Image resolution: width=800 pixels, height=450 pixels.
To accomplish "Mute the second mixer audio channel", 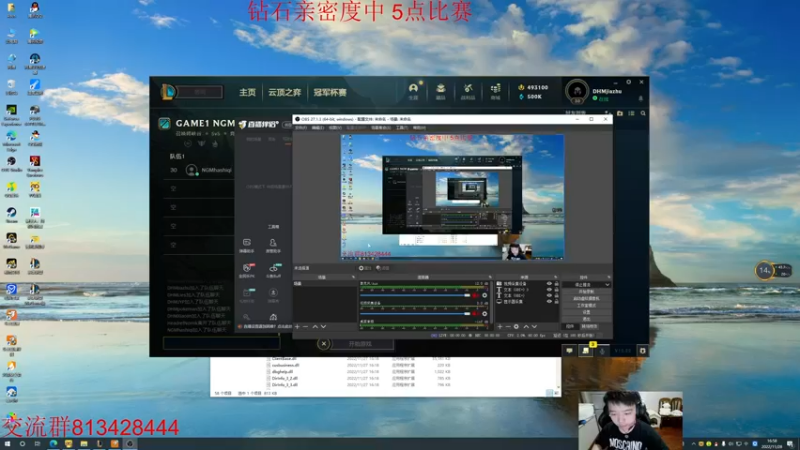I will 477,314.
